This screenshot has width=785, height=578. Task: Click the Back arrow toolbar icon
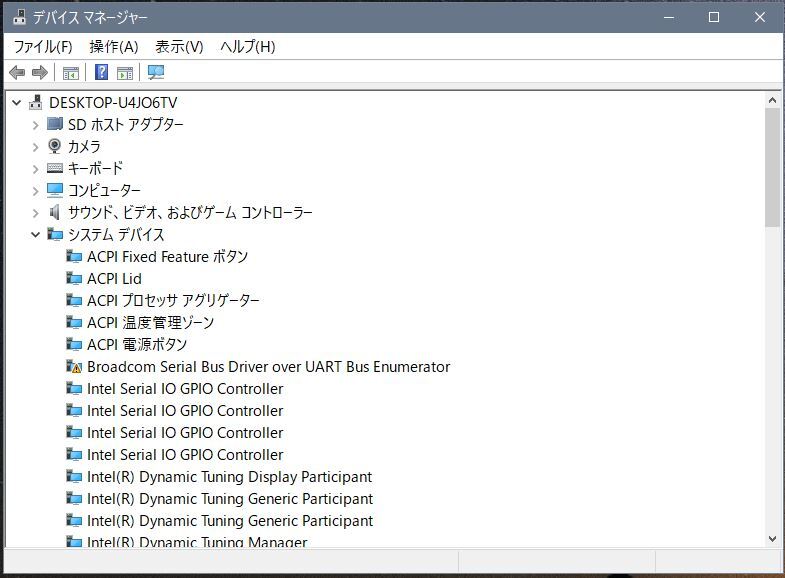click(x=17, y=73)
